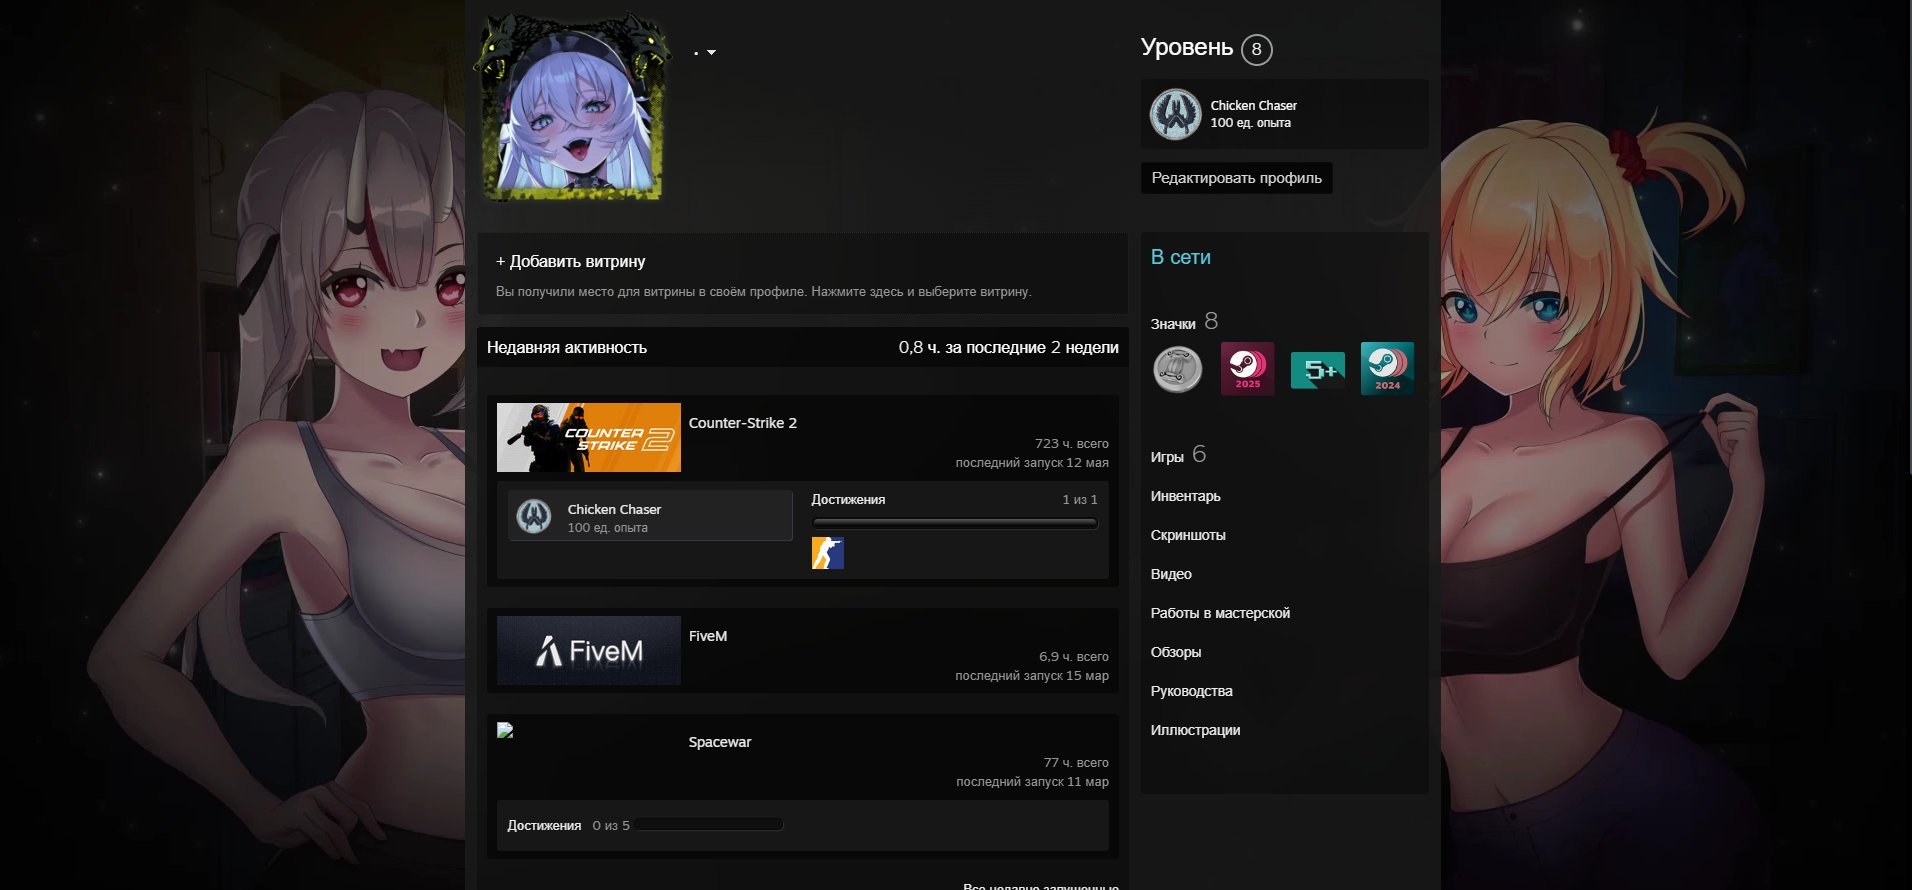1912x890 pixels.
Task: Click the 723 ч. всего playtime text
Action: point(1072,444)
